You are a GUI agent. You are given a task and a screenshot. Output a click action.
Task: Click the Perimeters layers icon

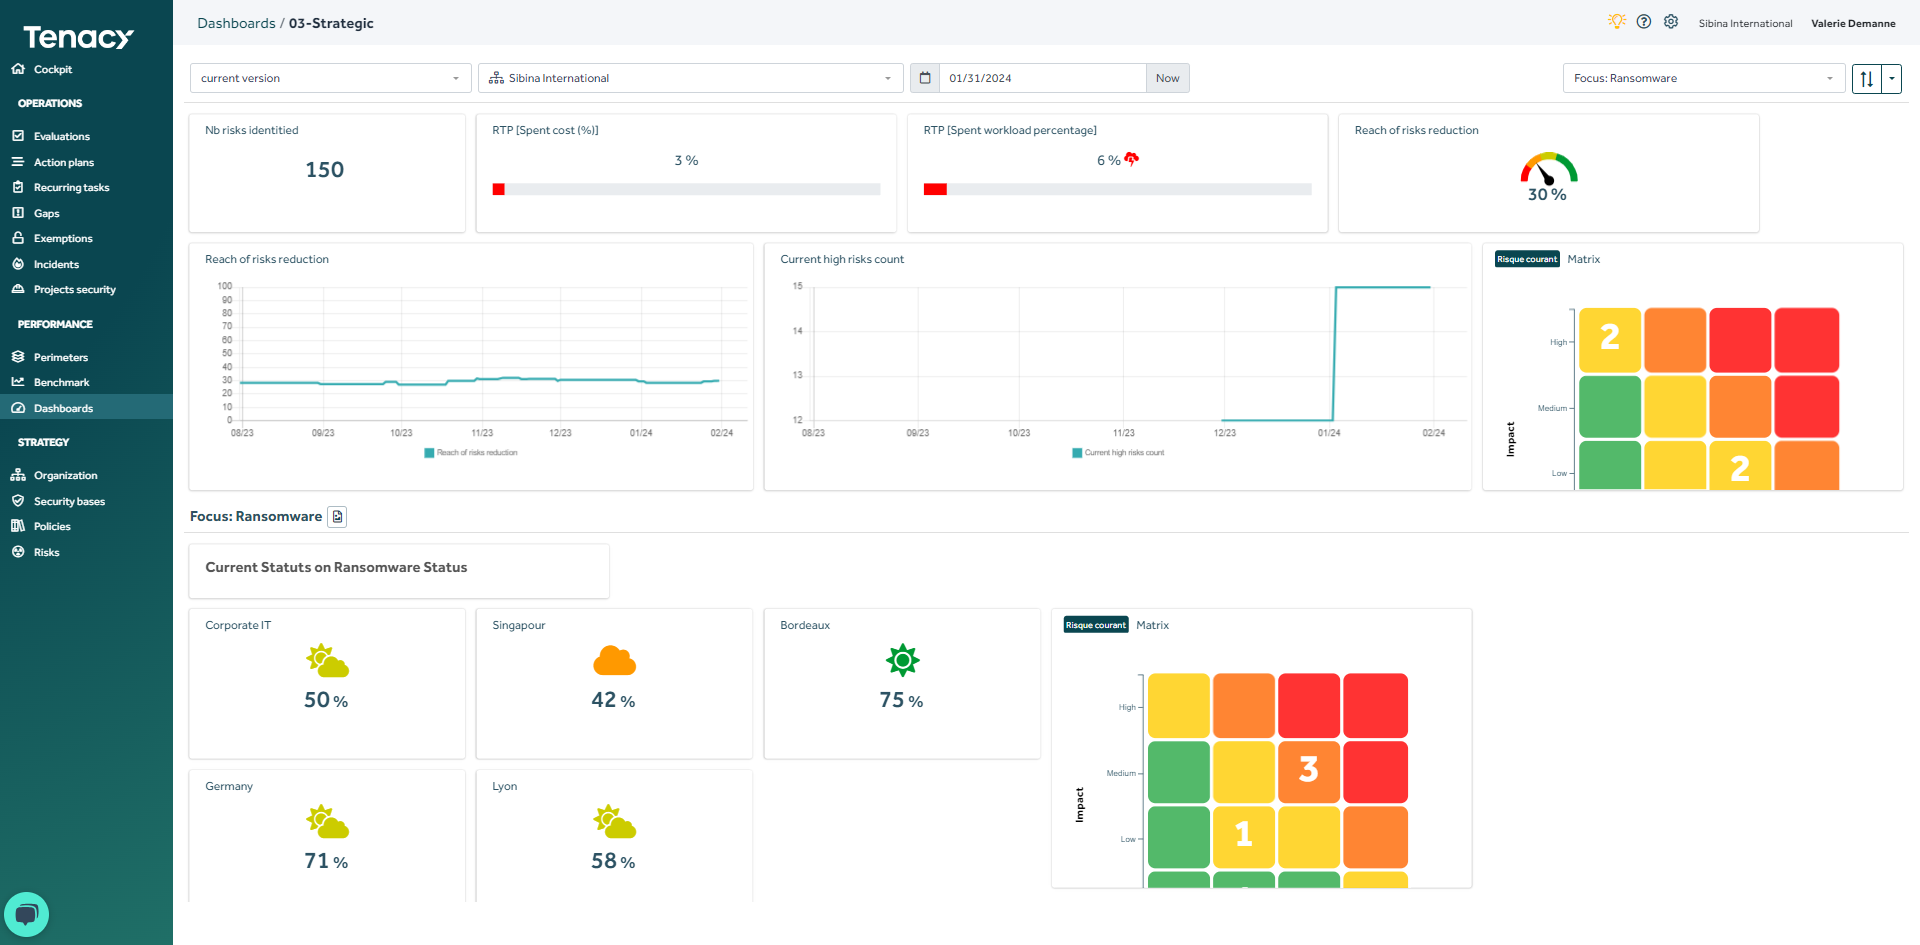point(18,357)
